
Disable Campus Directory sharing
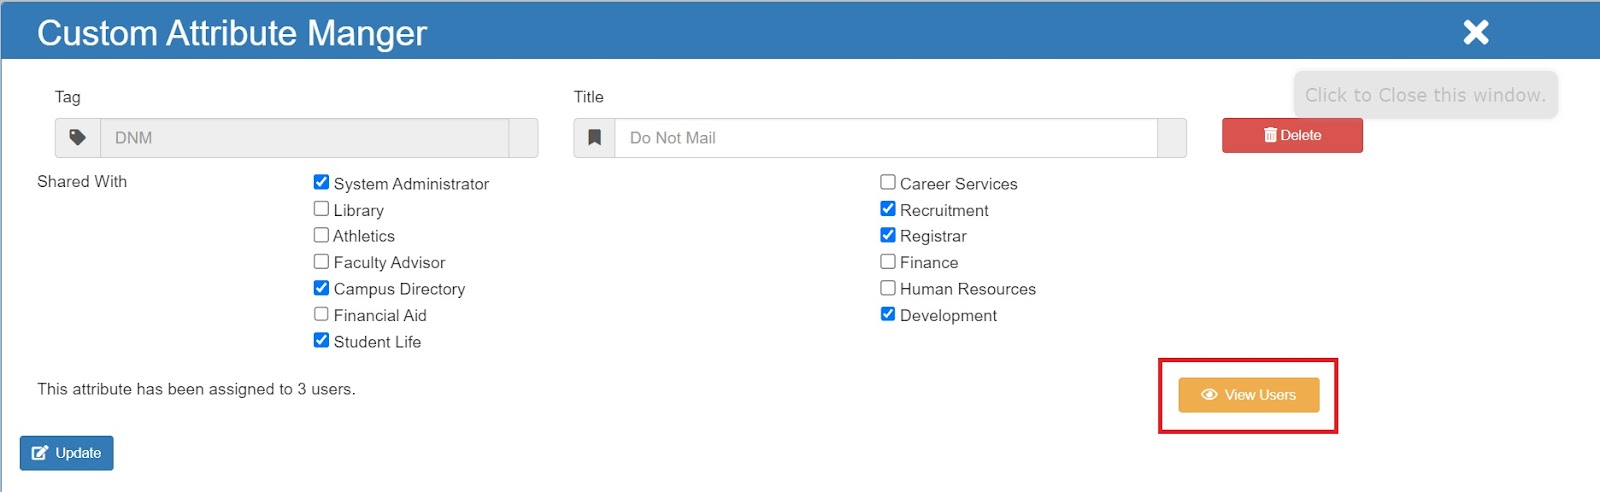coord(321,288)
